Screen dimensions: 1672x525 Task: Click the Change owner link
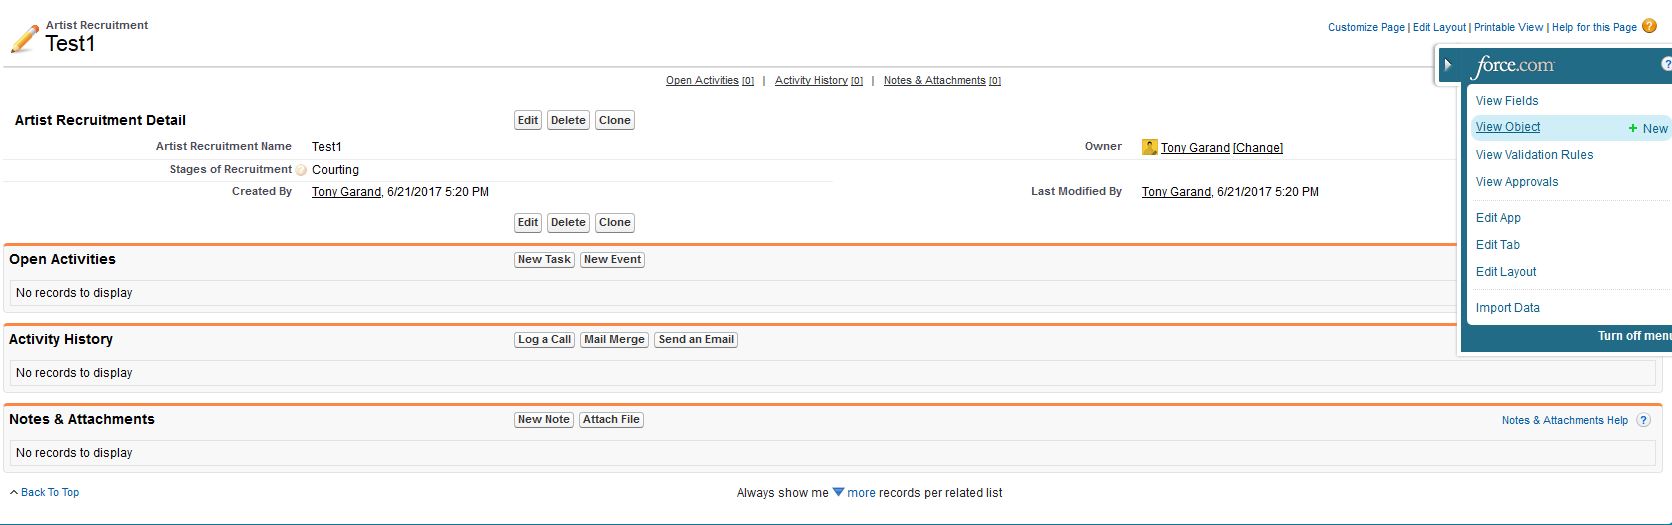(x=1258, y=148)
